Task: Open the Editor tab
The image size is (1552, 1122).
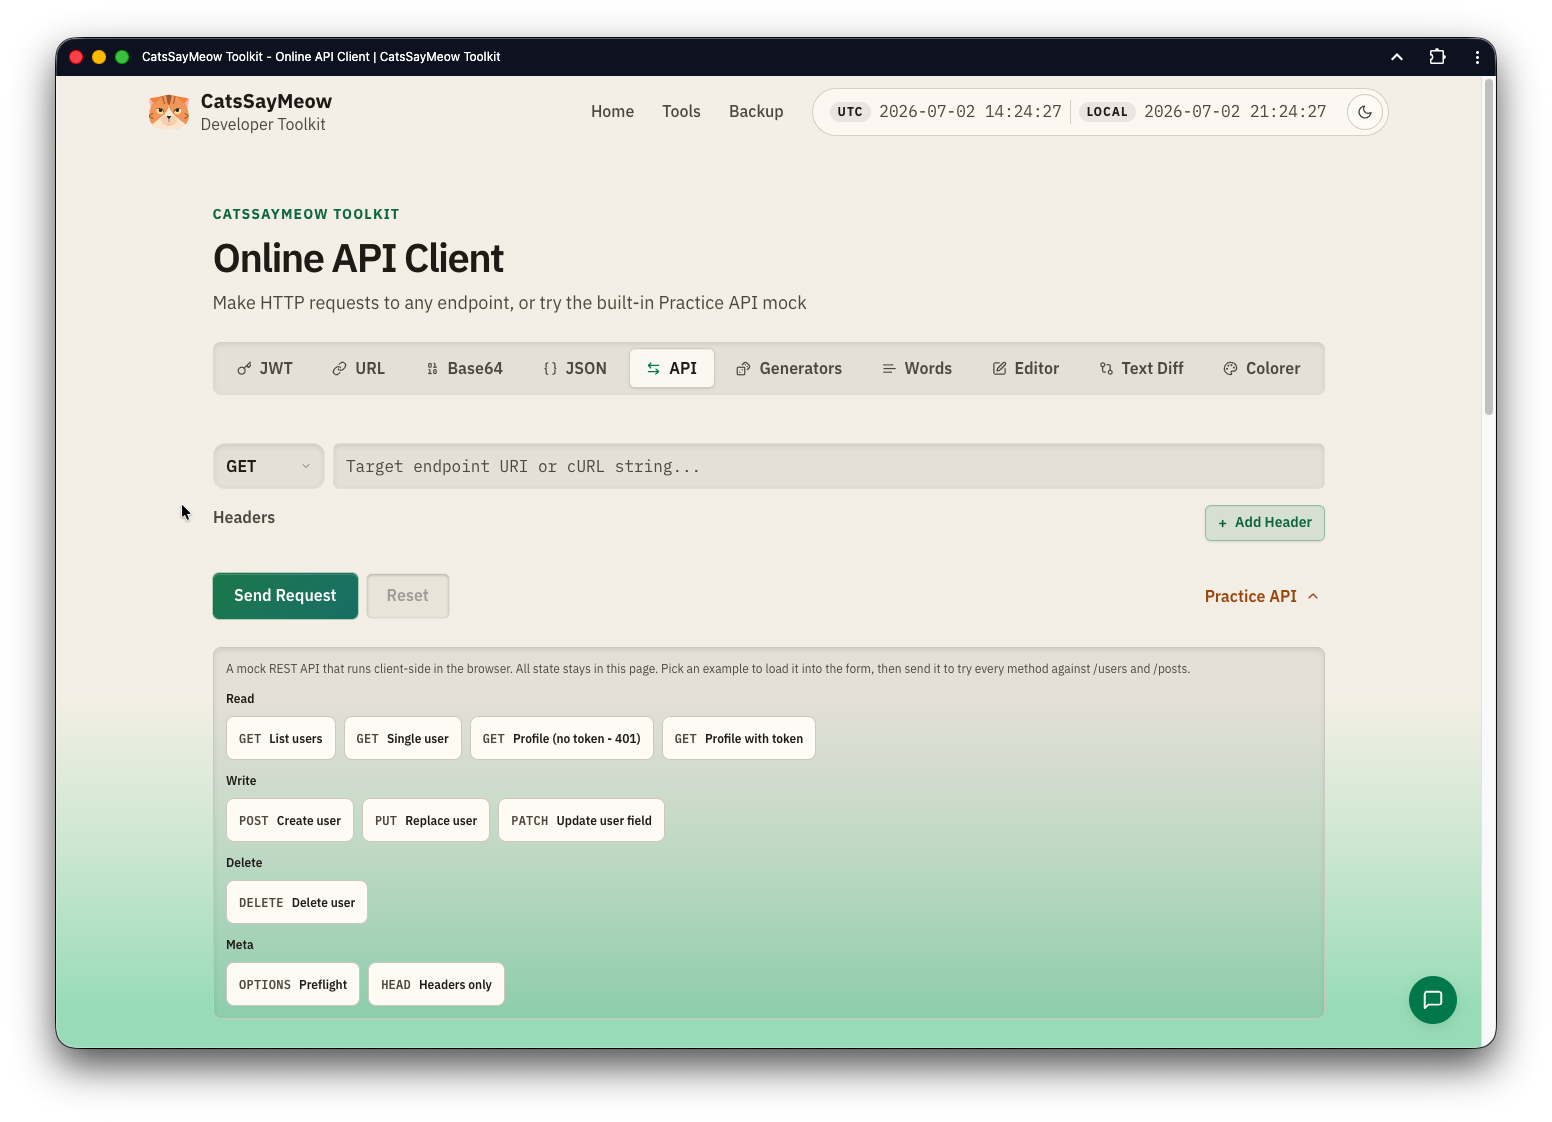Action: click(1025, 368)
